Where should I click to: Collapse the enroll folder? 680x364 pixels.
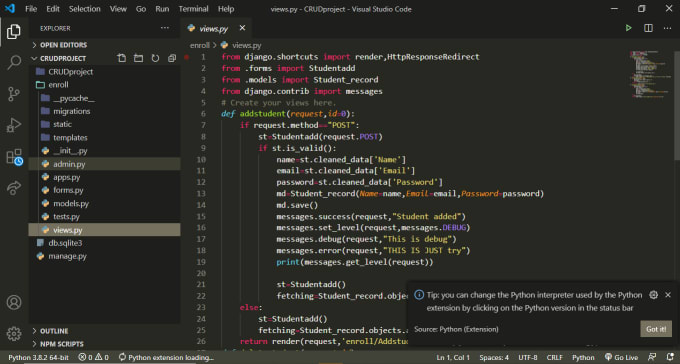coord(105,85)
